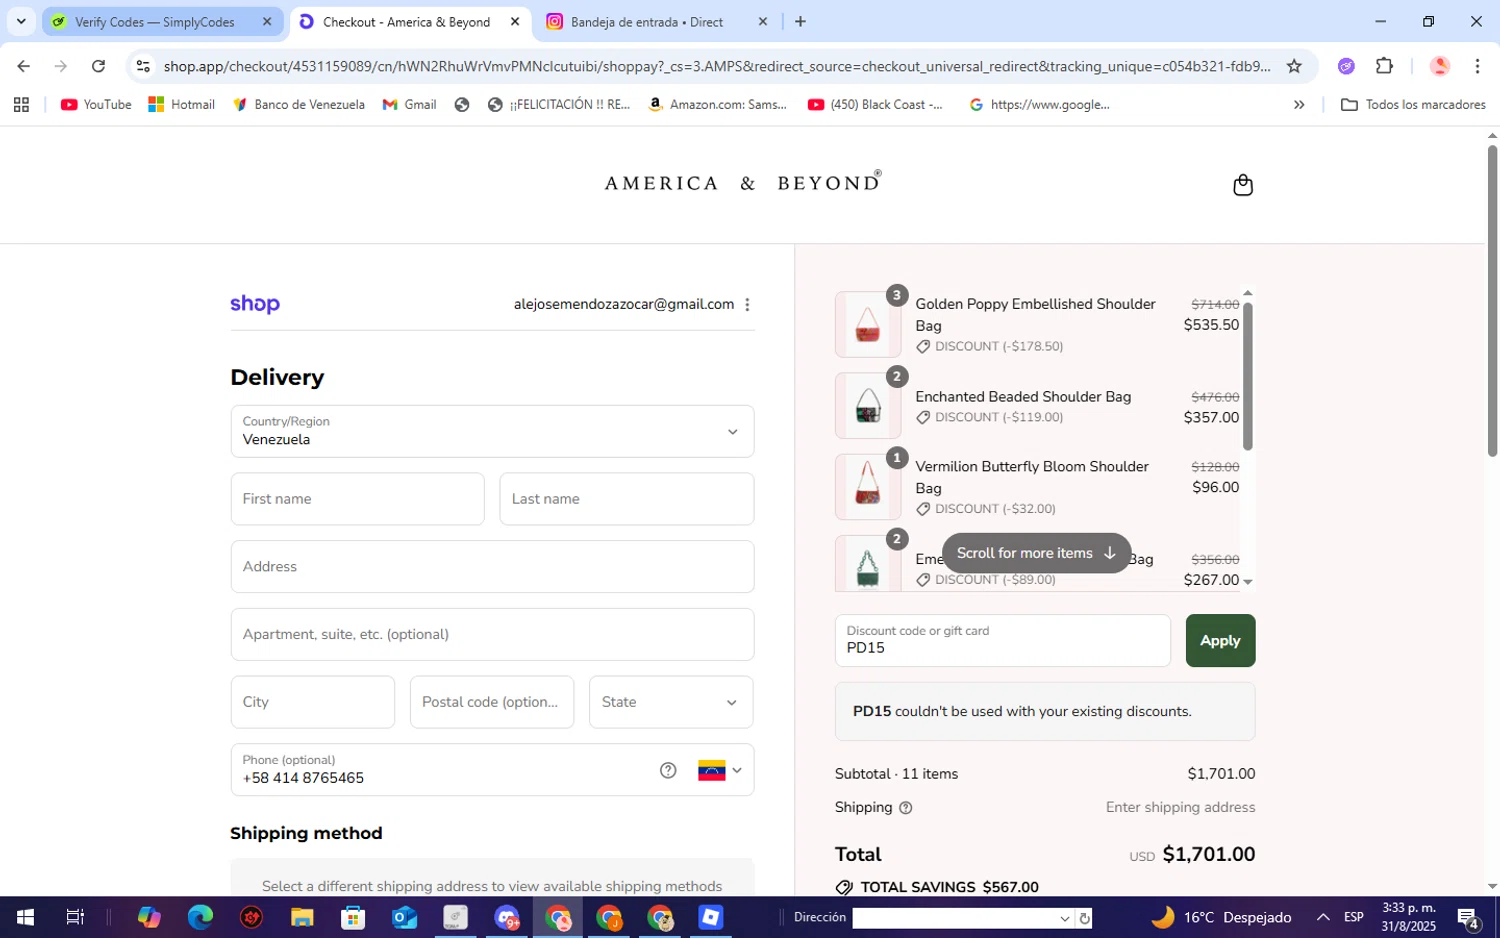Switch to Bandeja de entrada Direct tab
The image size is (1500, 938).
pos(646,21)
